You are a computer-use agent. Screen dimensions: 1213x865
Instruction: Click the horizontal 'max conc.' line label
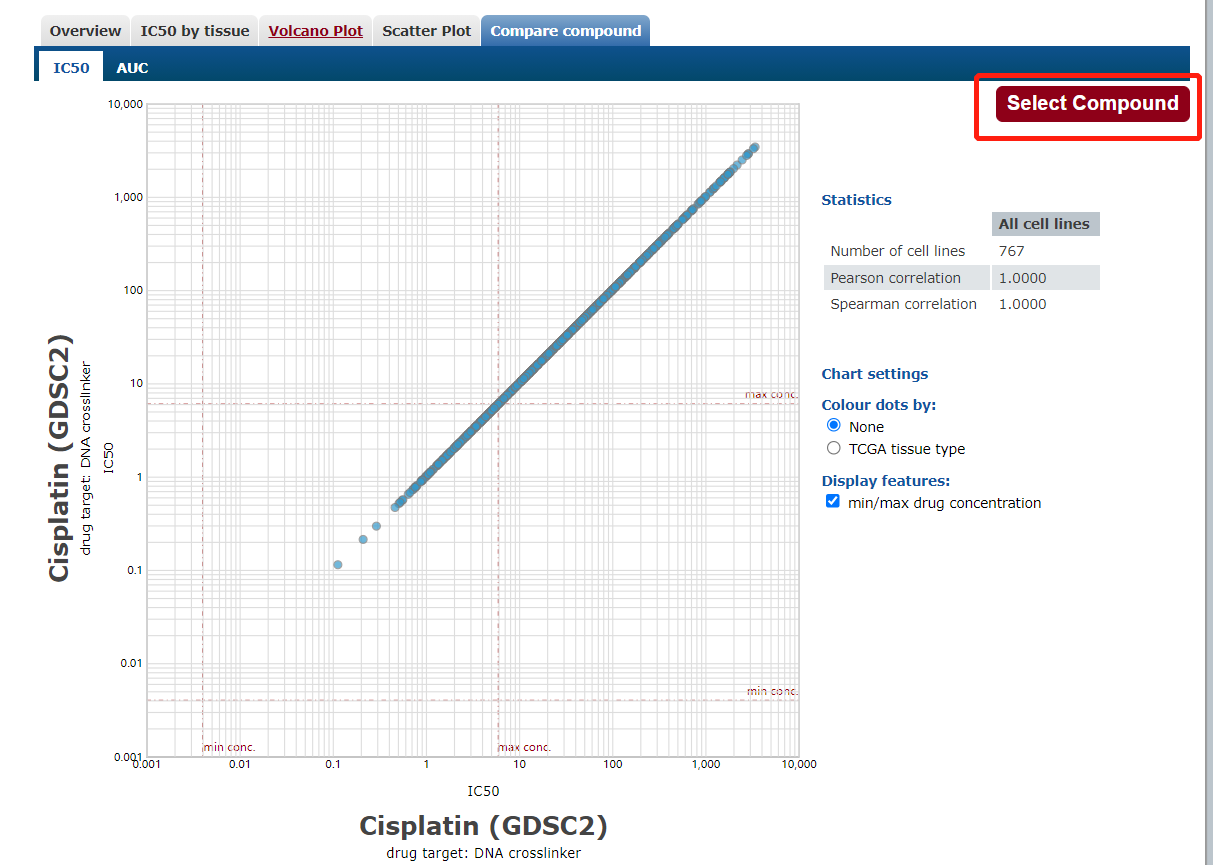coord(771,394)
